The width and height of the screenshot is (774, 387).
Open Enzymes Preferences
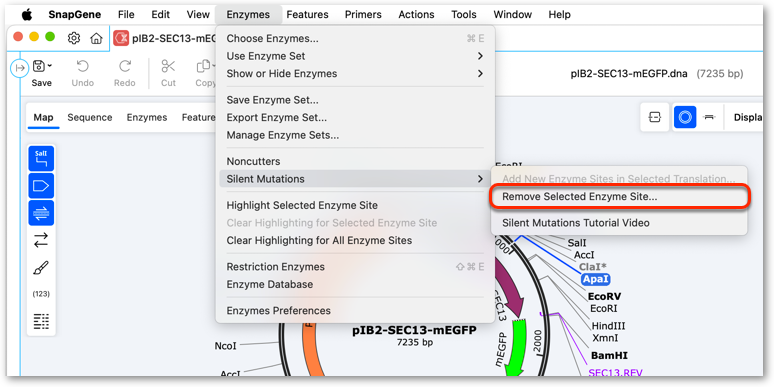tap(355, 311)
